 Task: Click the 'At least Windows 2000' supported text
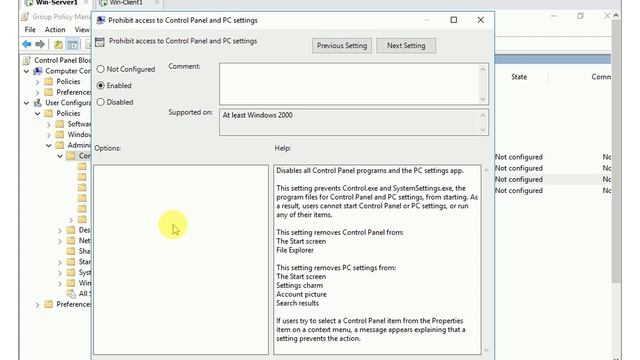(x=258, y=115)
